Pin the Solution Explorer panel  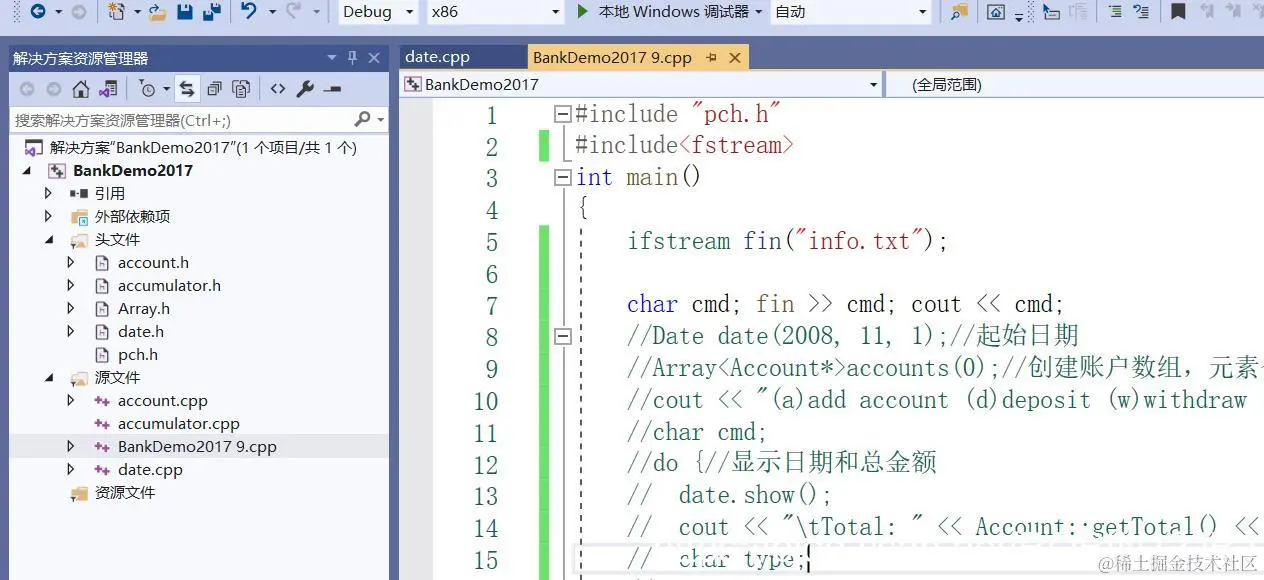352,58
